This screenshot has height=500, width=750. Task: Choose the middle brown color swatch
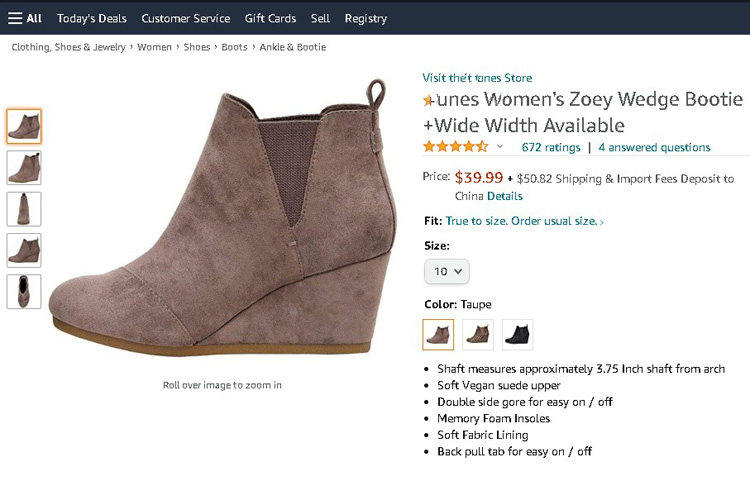pyautogui.click(x=478, y=334)
